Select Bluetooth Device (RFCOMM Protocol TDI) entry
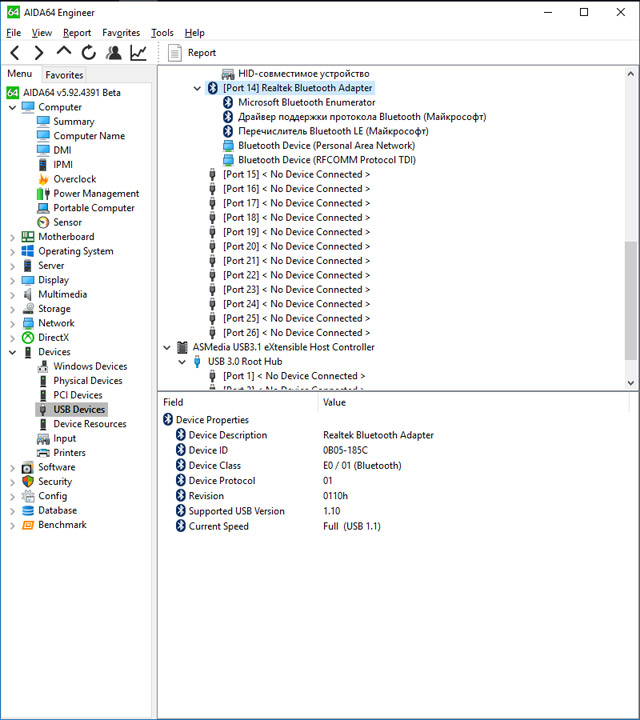This screenshot has width=640, height=720. coord(326,160)
